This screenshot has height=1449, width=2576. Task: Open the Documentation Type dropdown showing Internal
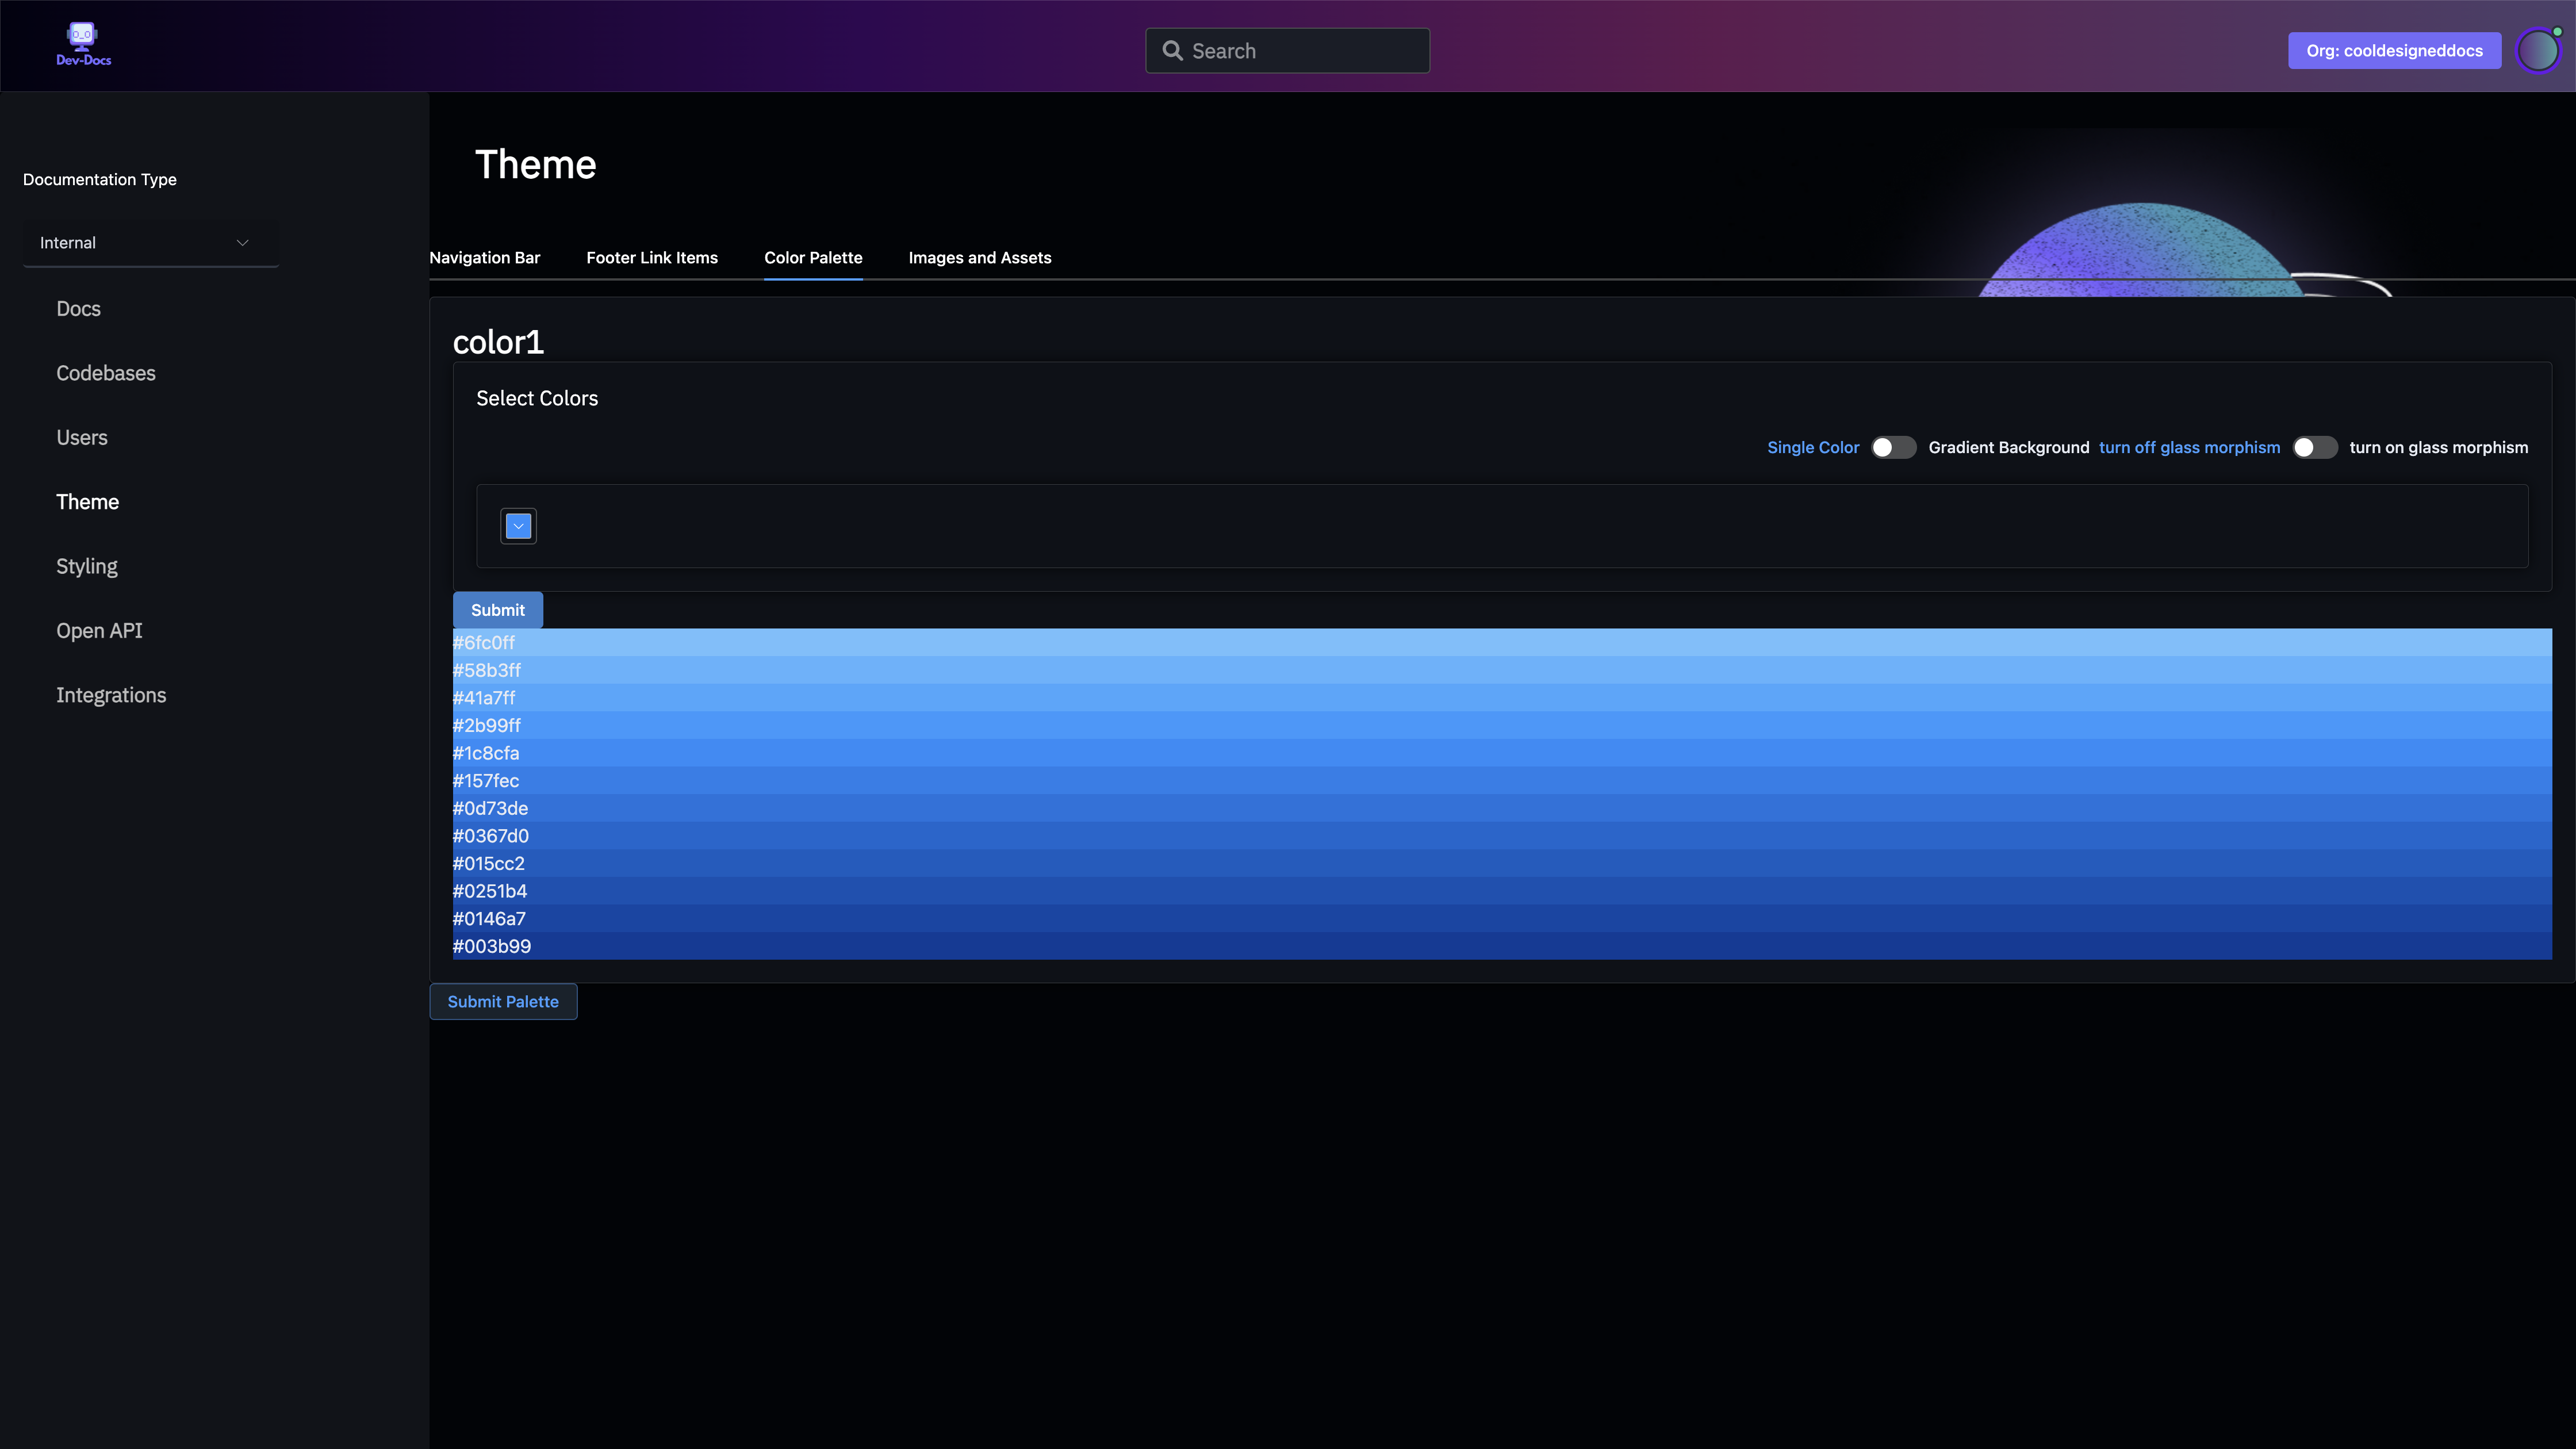(150, 242)
